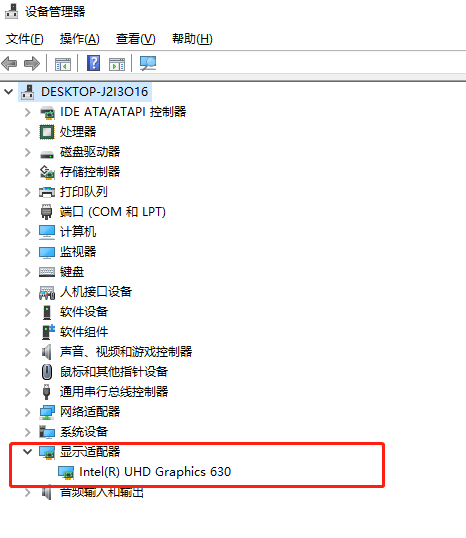Select the 键盘 label
The image size is (466, 538).
72,272
